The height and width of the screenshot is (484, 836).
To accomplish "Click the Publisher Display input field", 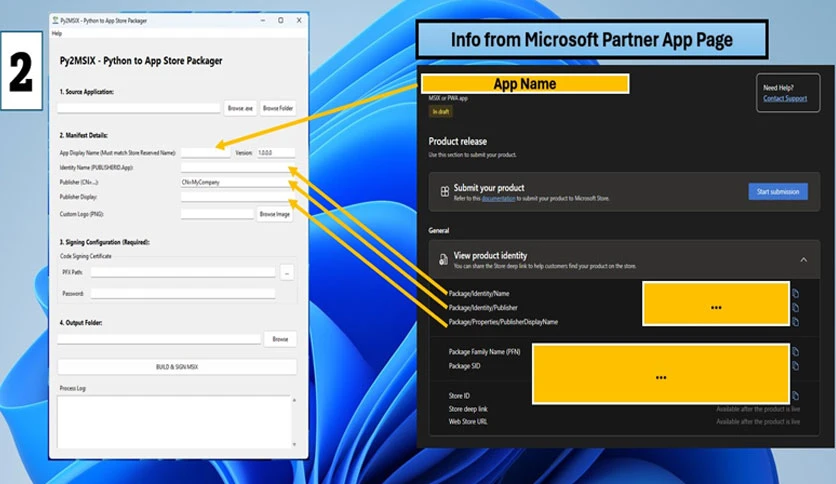I will [x=238, y=197].
